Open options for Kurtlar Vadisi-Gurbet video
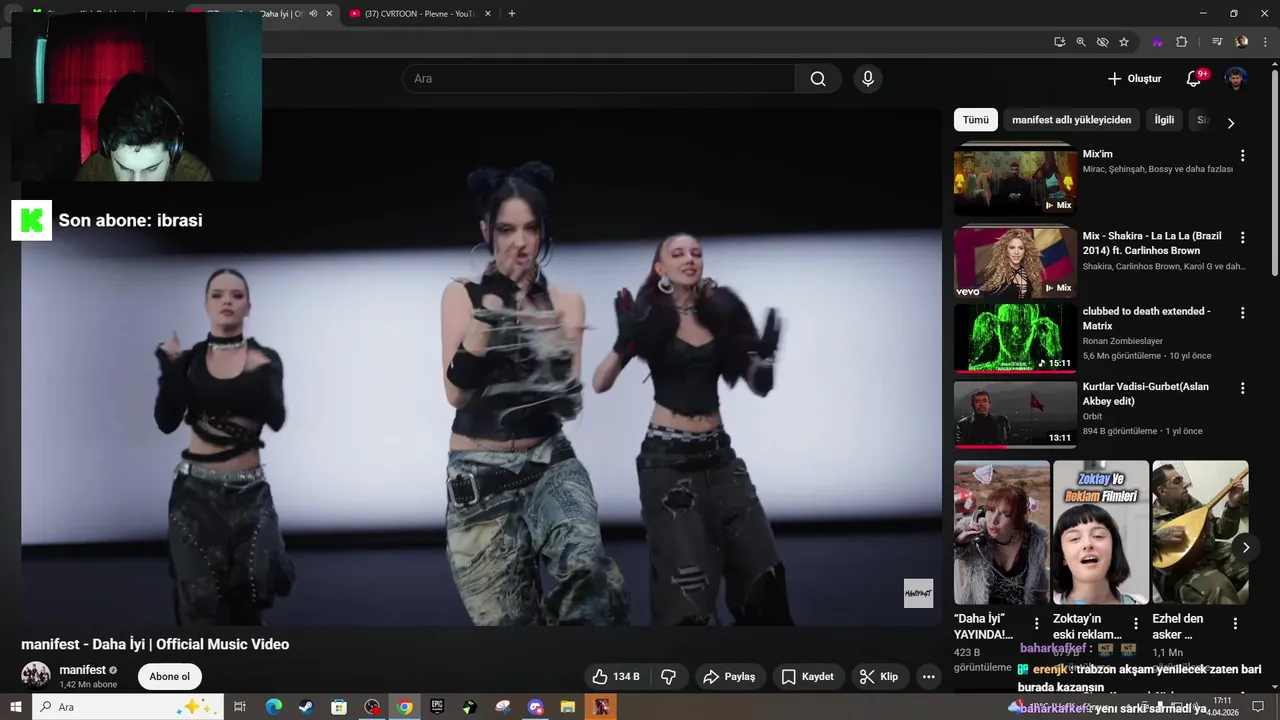Viewport: 1280px width, 720px height. (1243, 388)
